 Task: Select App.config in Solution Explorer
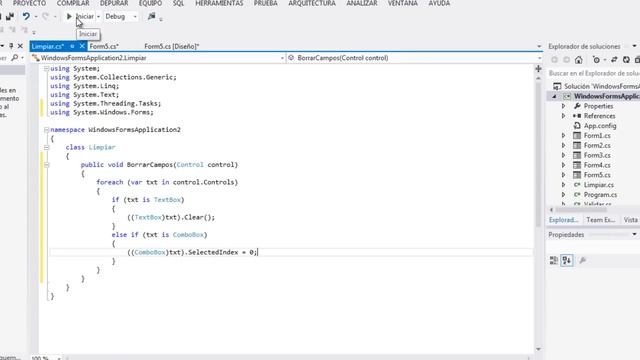[600, 126]
